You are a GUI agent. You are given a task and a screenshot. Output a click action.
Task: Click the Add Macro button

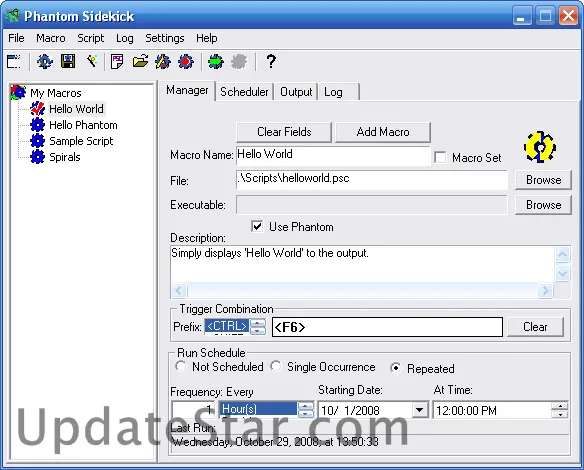pos(383,132)
